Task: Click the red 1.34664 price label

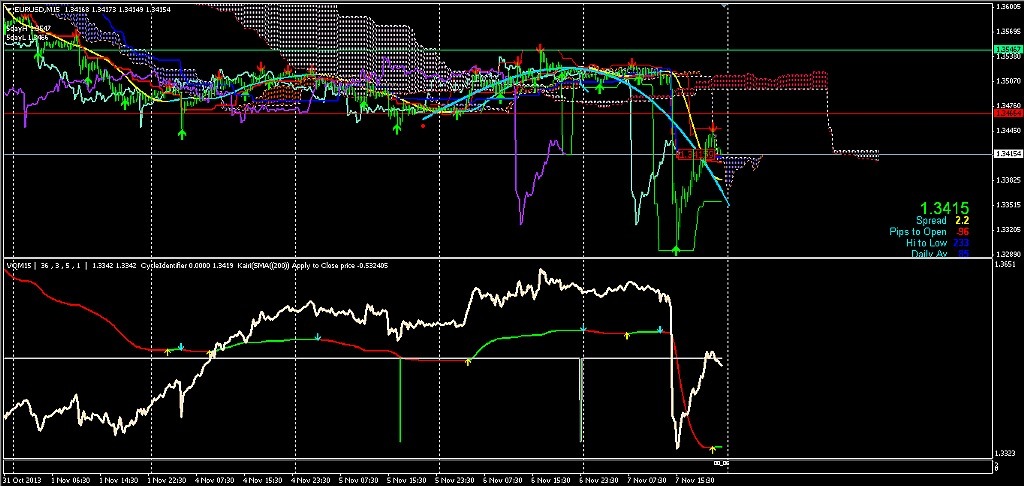Action: [x=1006, y=115]
